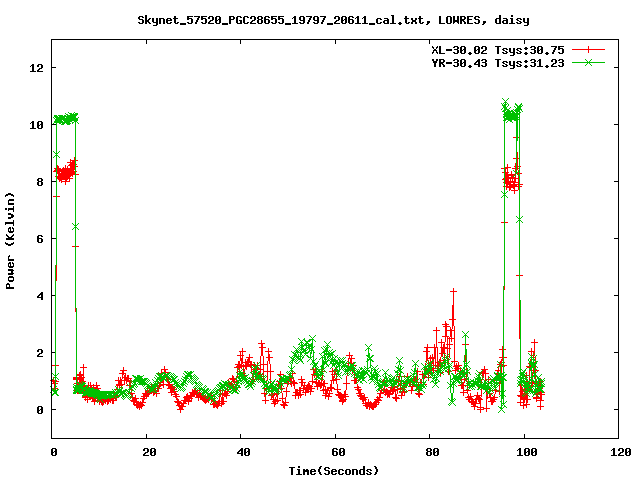Click the Power (Kelvin) y-axis label
This screenshot has height=480, width=640.
click(10, 241)
